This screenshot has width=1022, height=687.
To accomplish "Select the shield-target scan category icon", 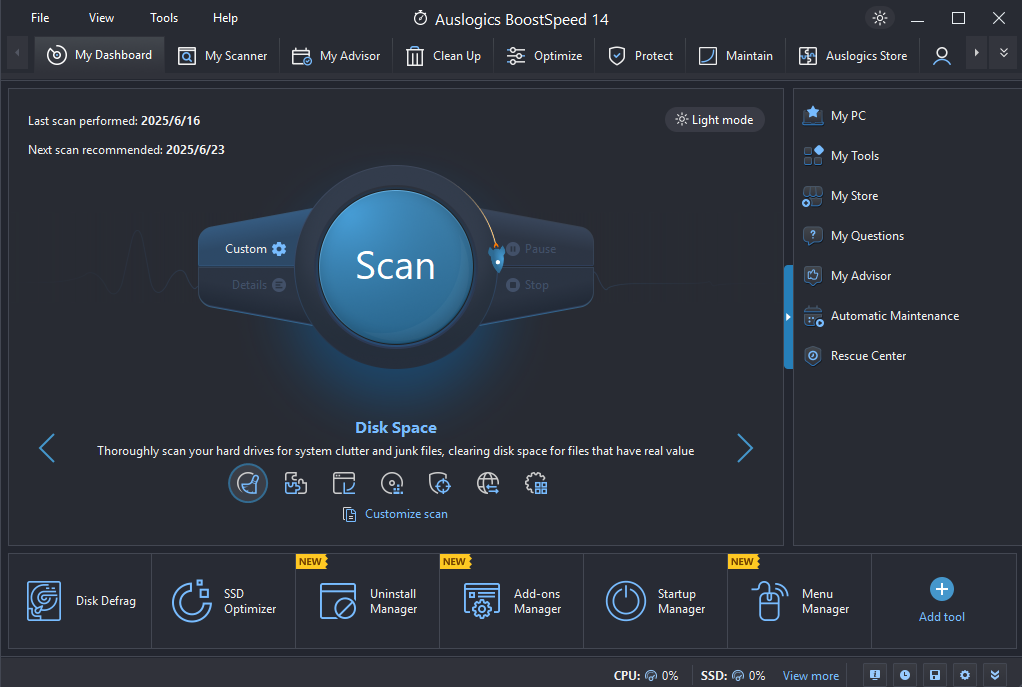I will point(440,484).
